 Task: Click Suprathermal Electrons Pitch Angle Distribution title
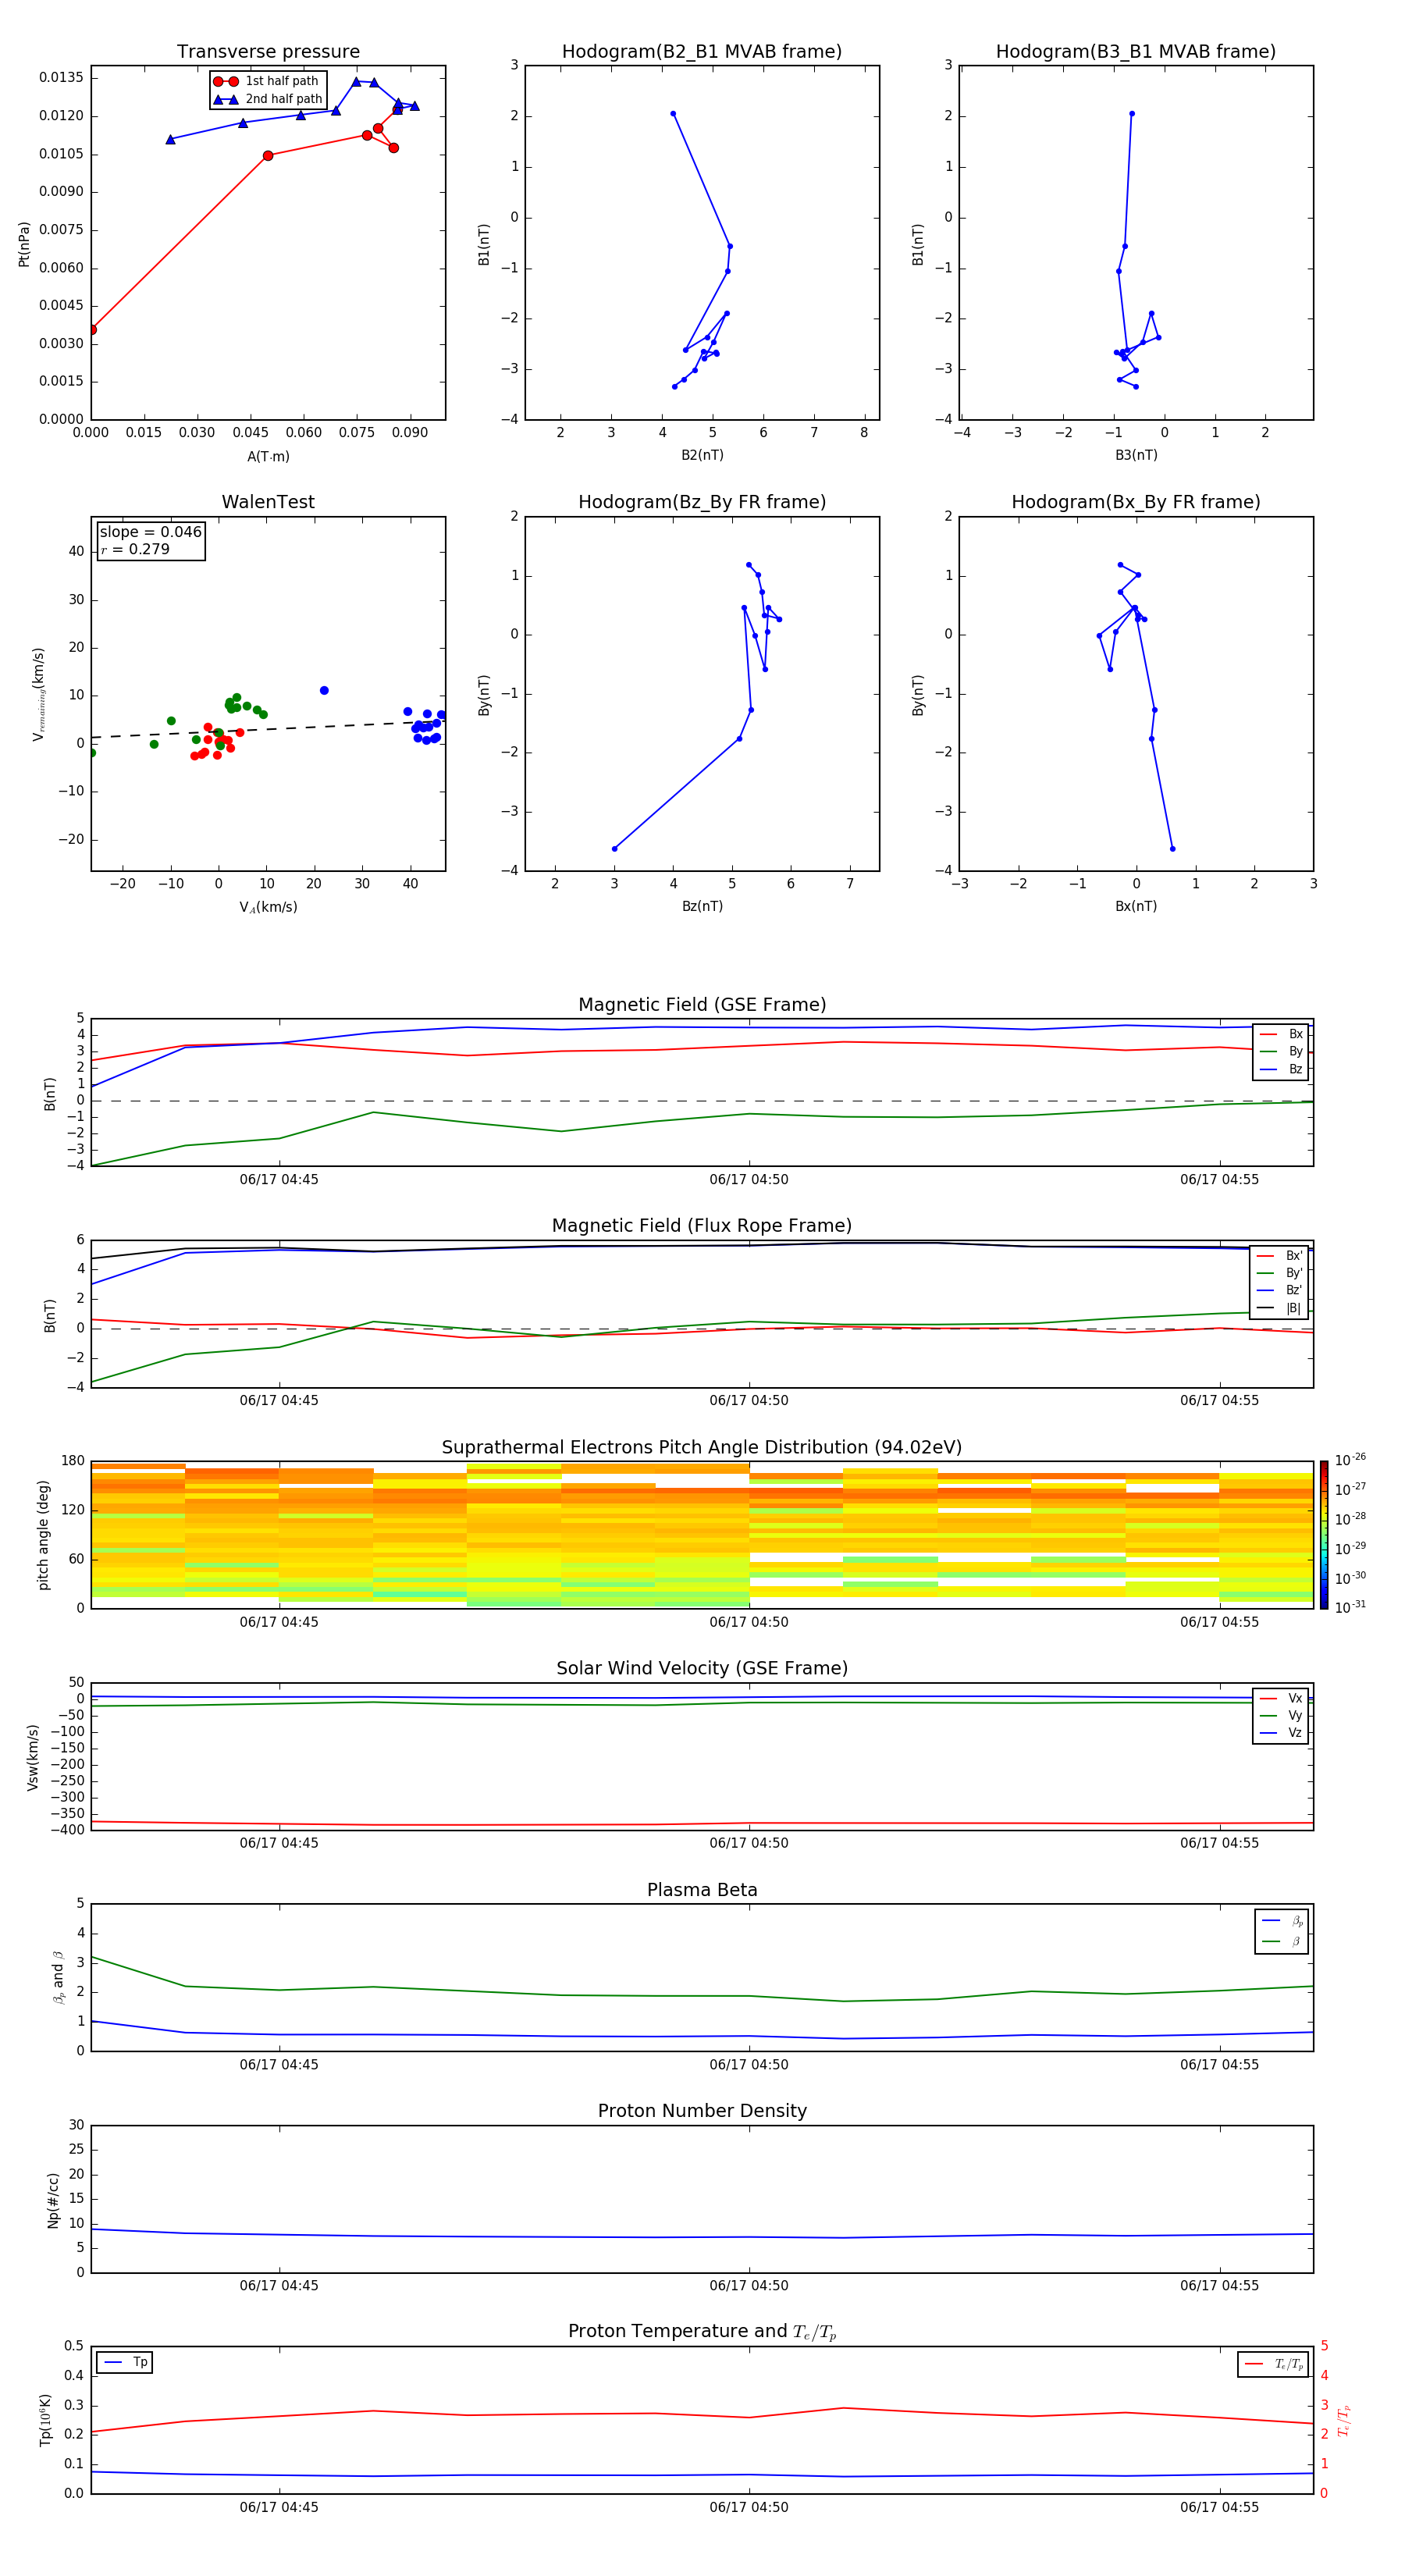click(702, 1447)
